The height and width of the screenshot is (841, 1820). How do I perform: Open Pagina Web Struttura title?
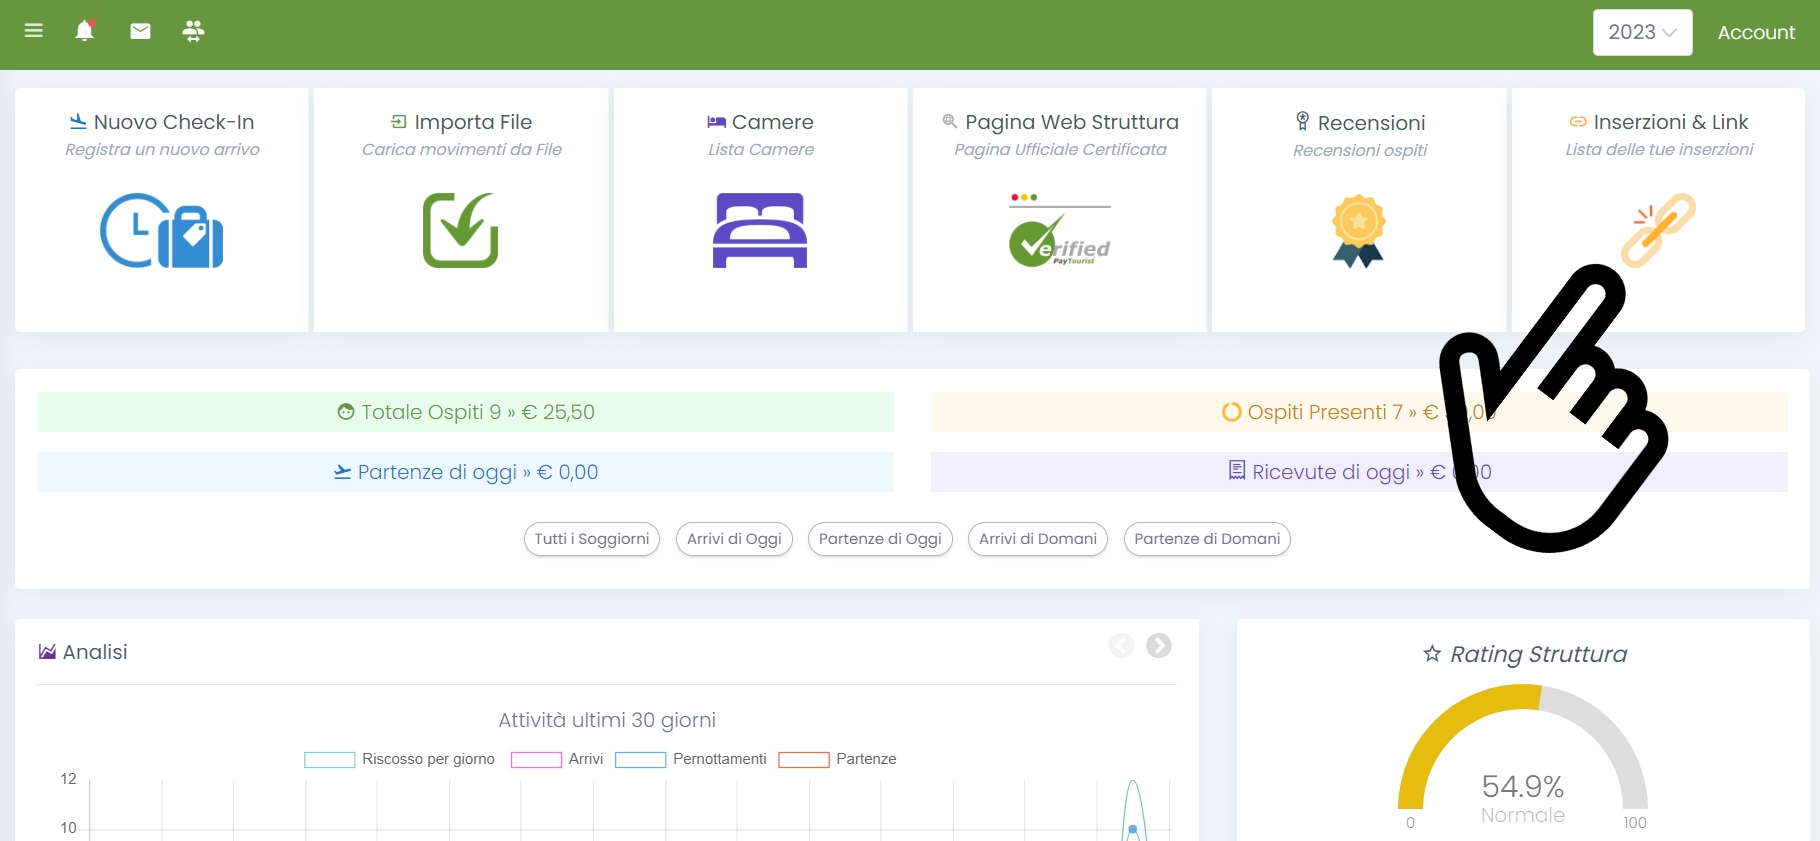[x=1060, y=122]
